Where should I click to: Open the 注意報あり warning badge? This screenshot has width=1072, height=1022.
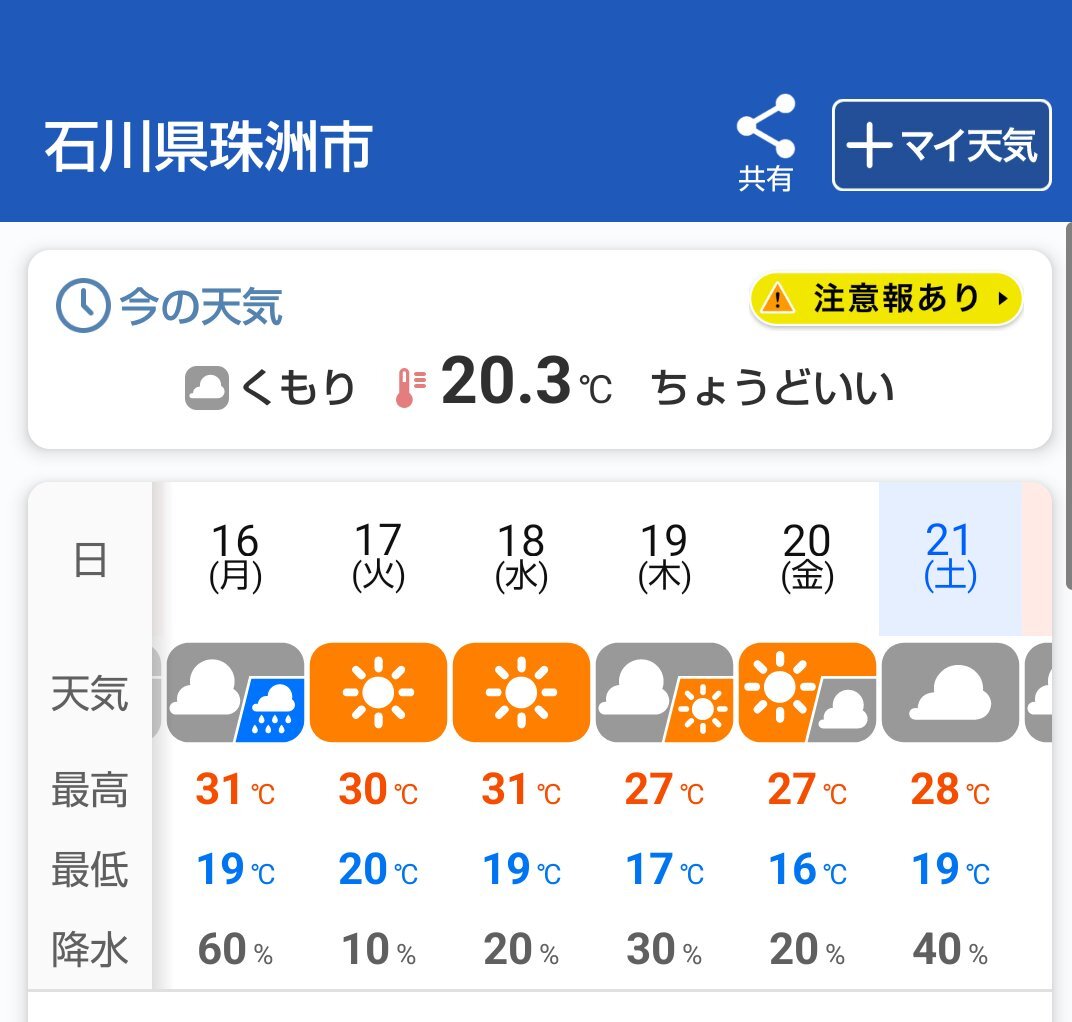pyautogui.click(x=886, y=299)
